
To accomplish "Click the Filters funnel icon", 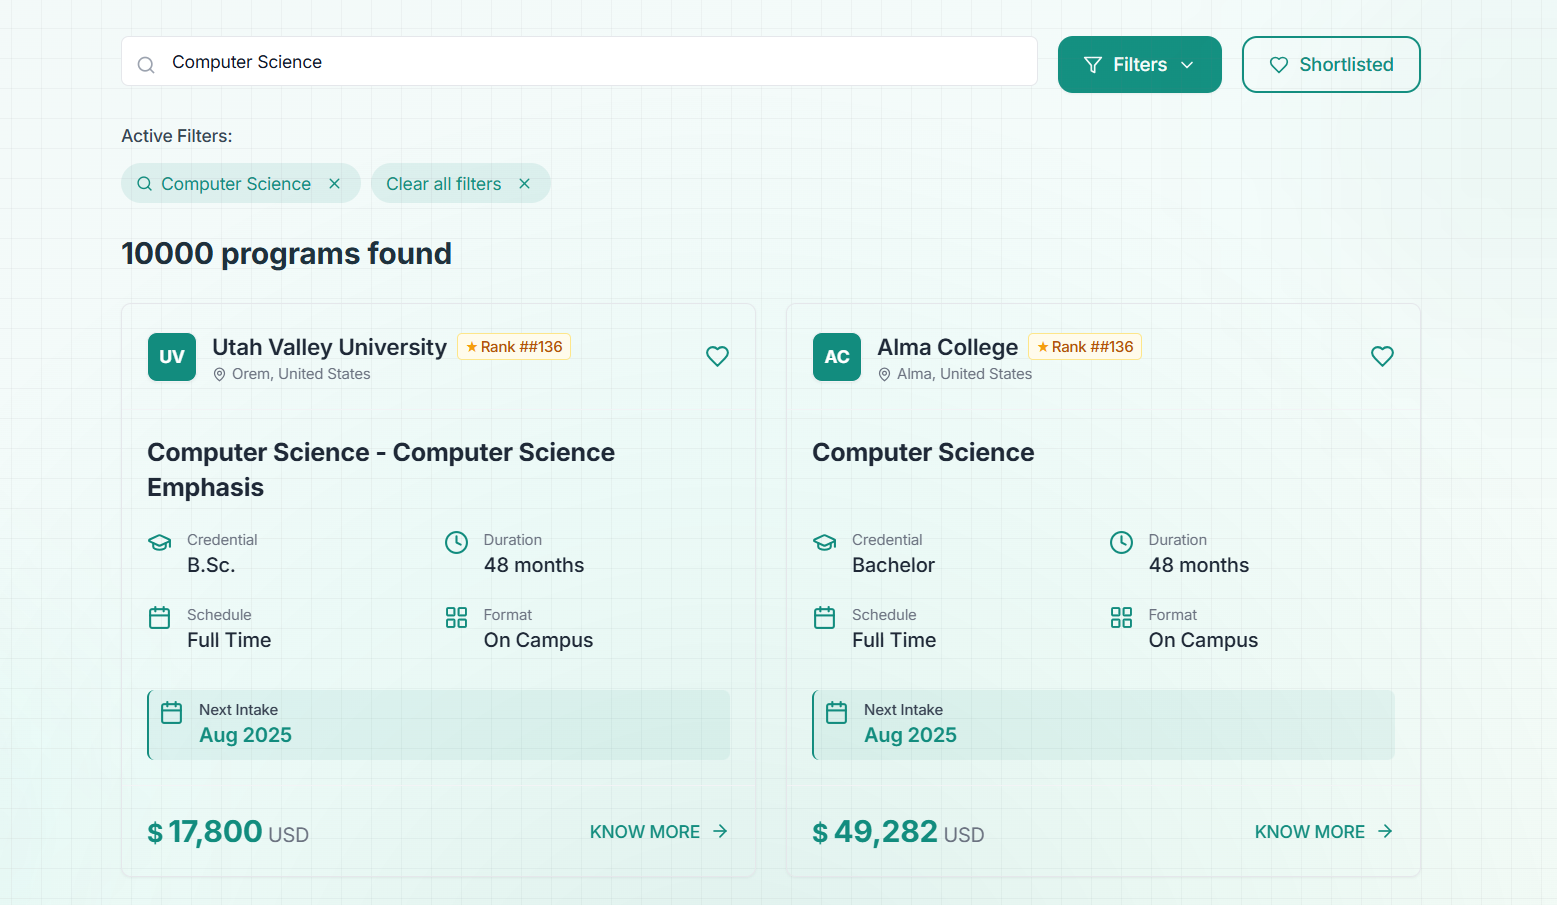I will (x=1093, y=65).
